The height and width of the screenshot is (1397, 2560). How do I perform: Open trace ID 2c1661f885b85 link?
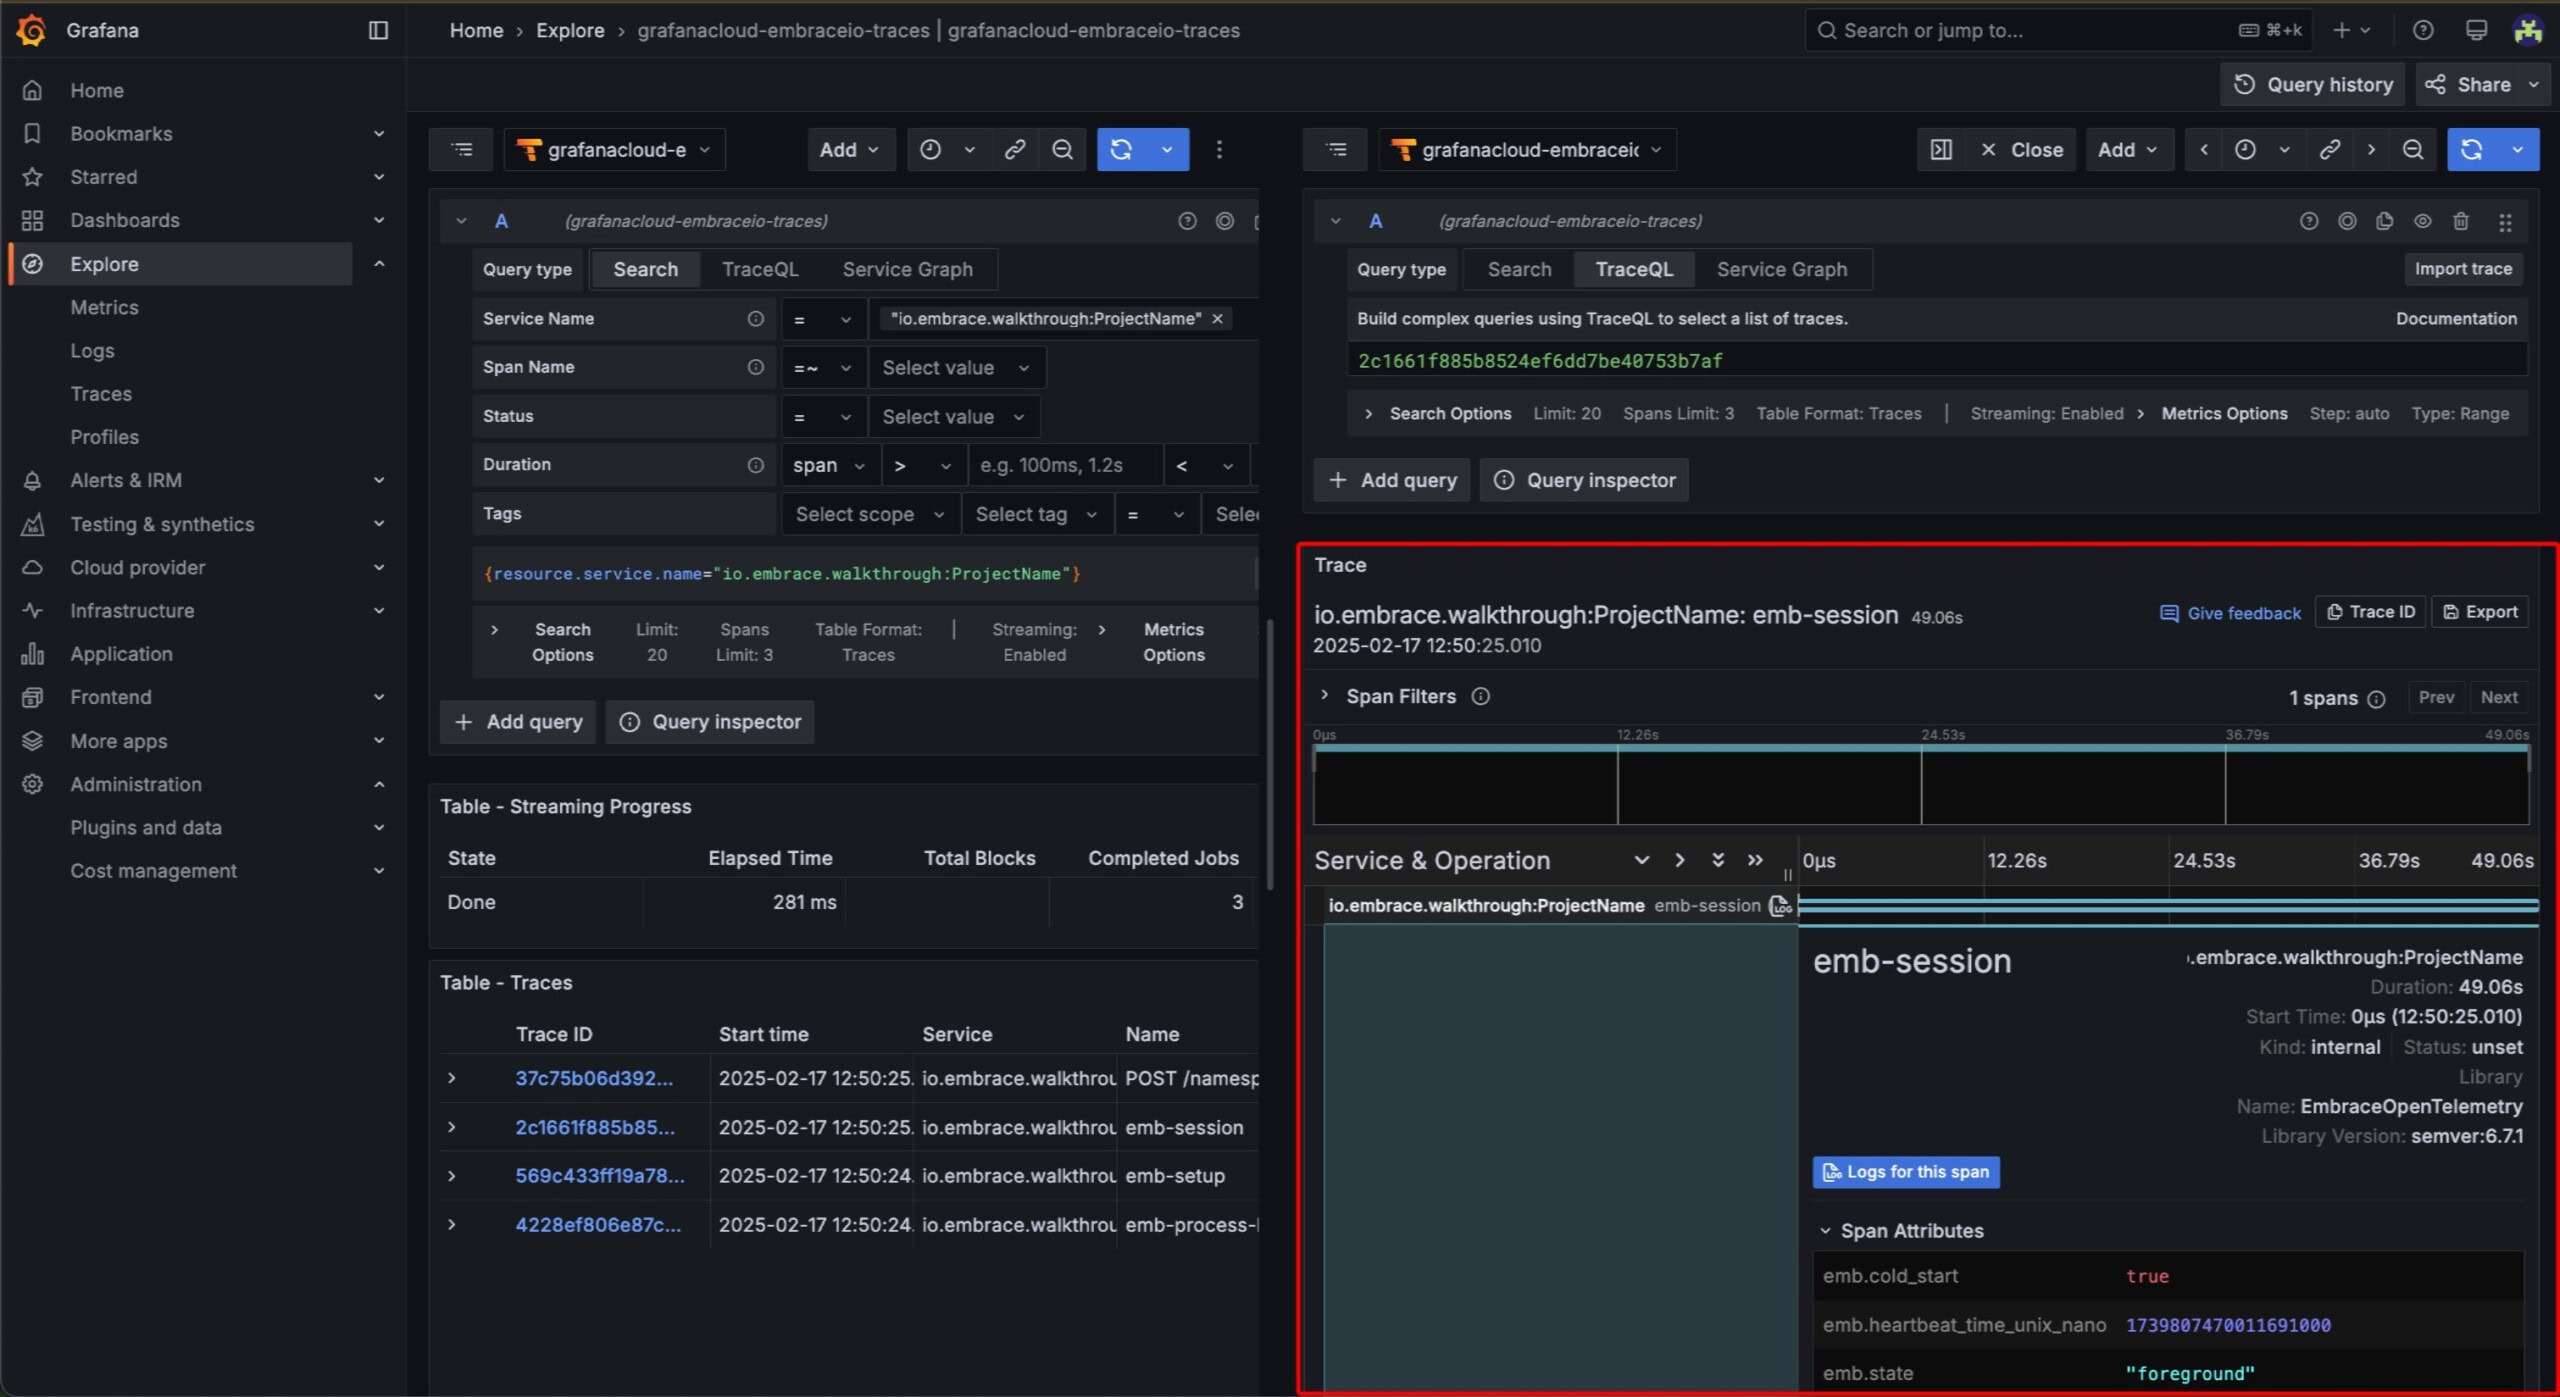click(x=595, y=1127)
